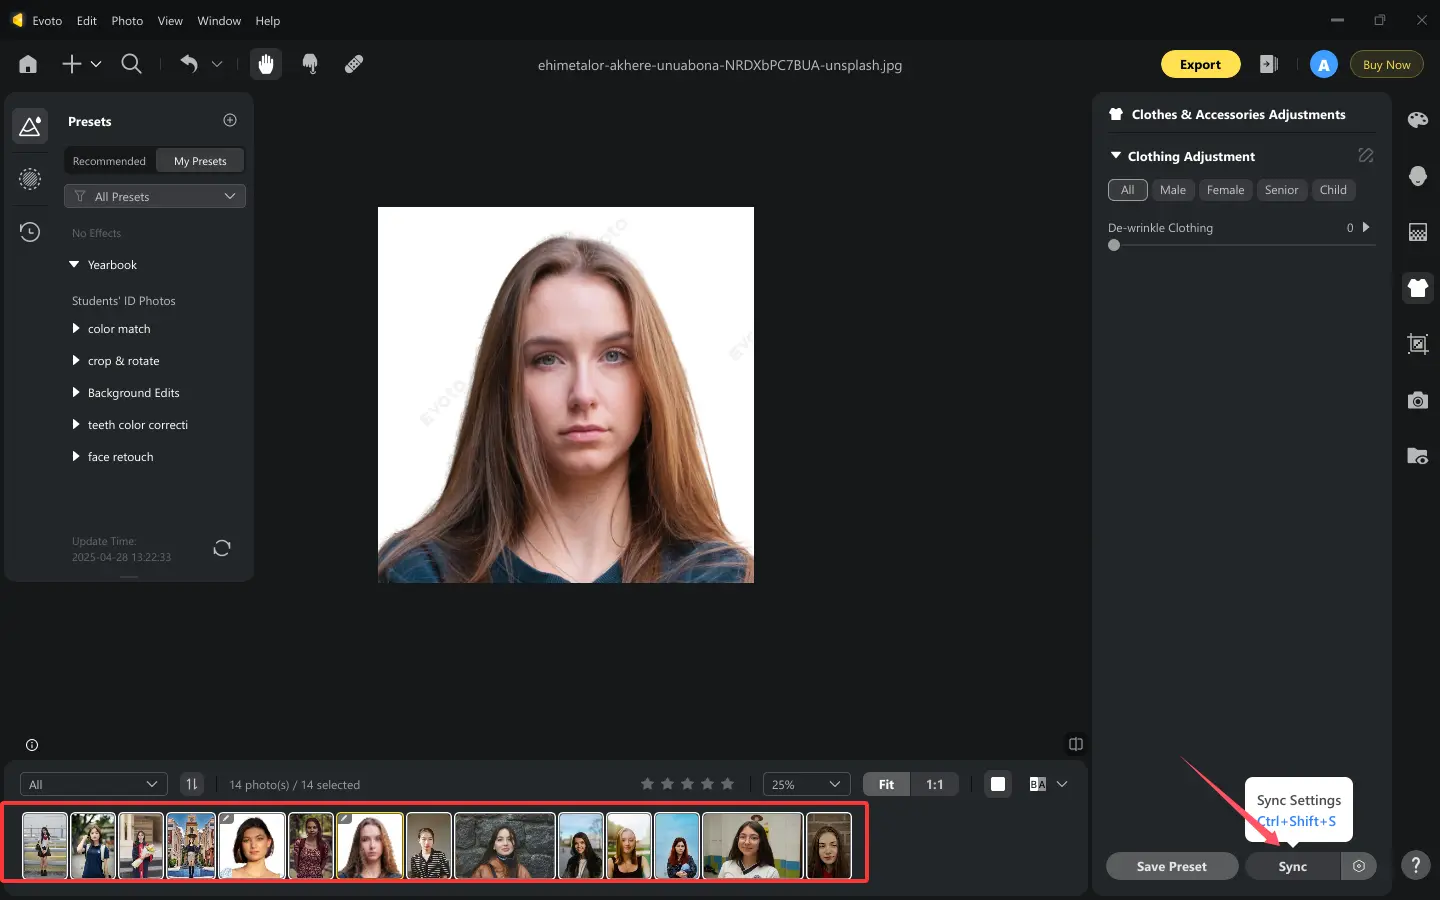Click the yellow Export button

pyautogui.click(x=1200, y=64)
